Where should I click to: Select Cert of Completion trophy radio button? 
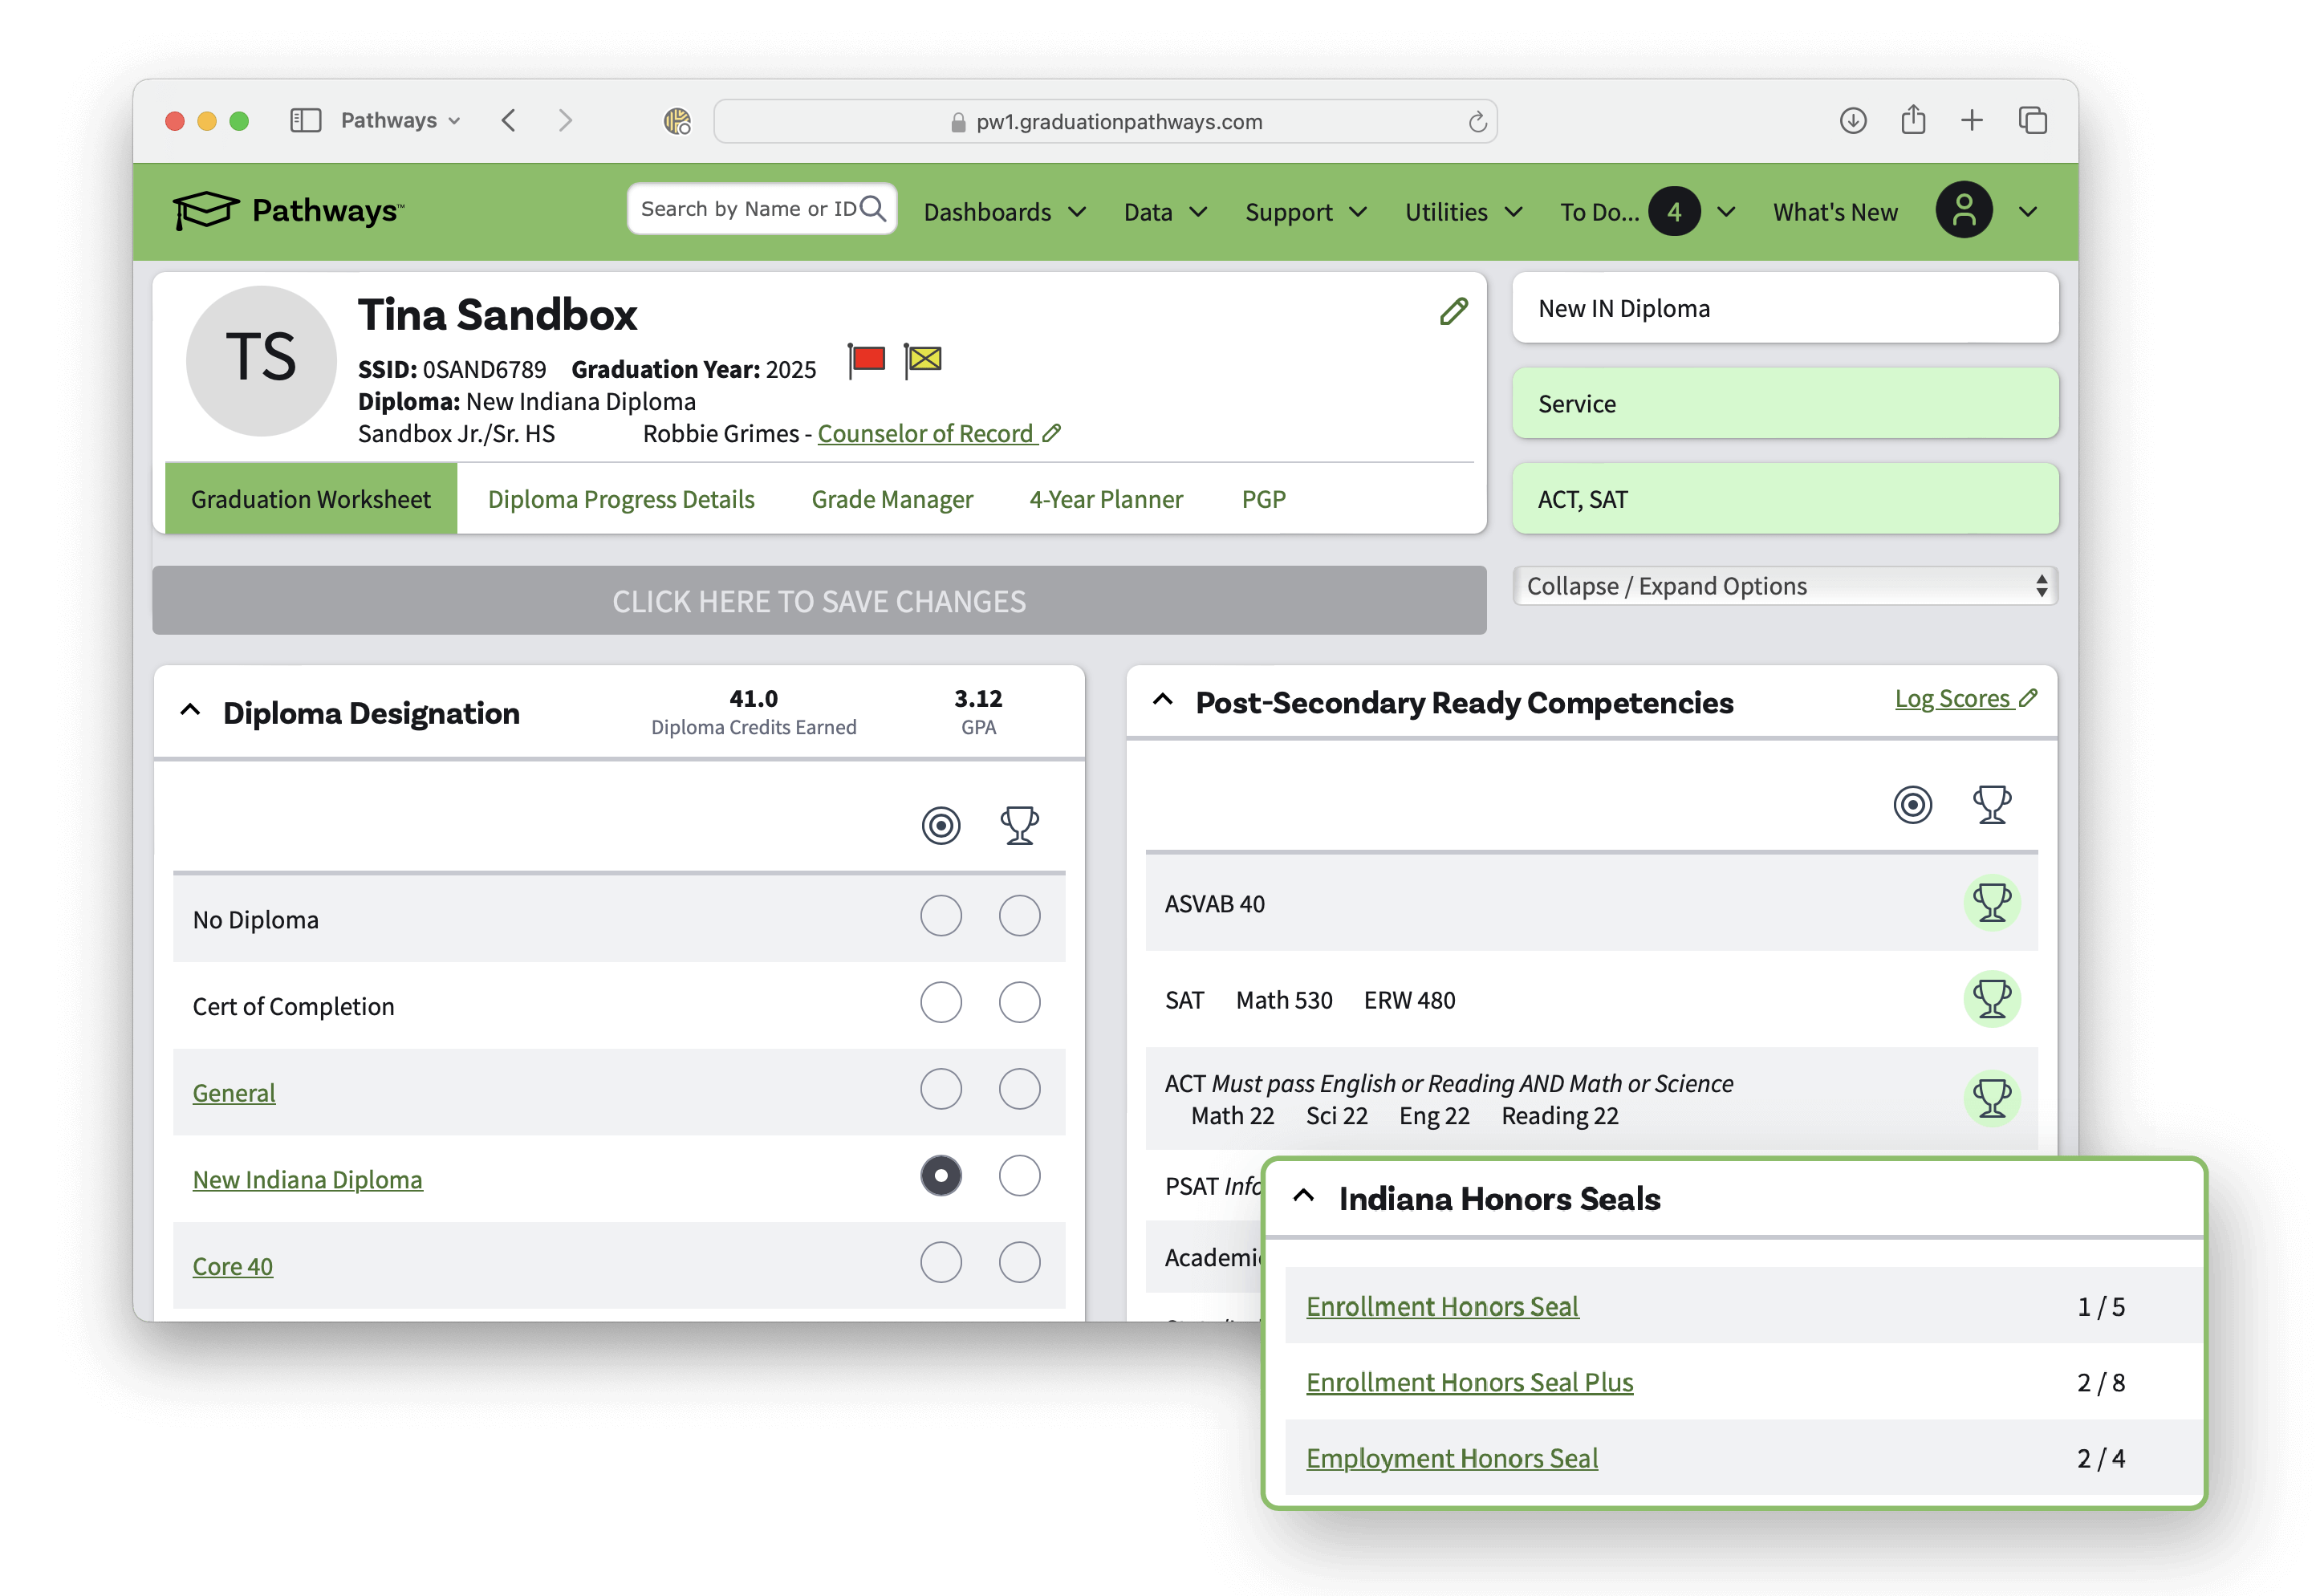coord(1019,1001)
